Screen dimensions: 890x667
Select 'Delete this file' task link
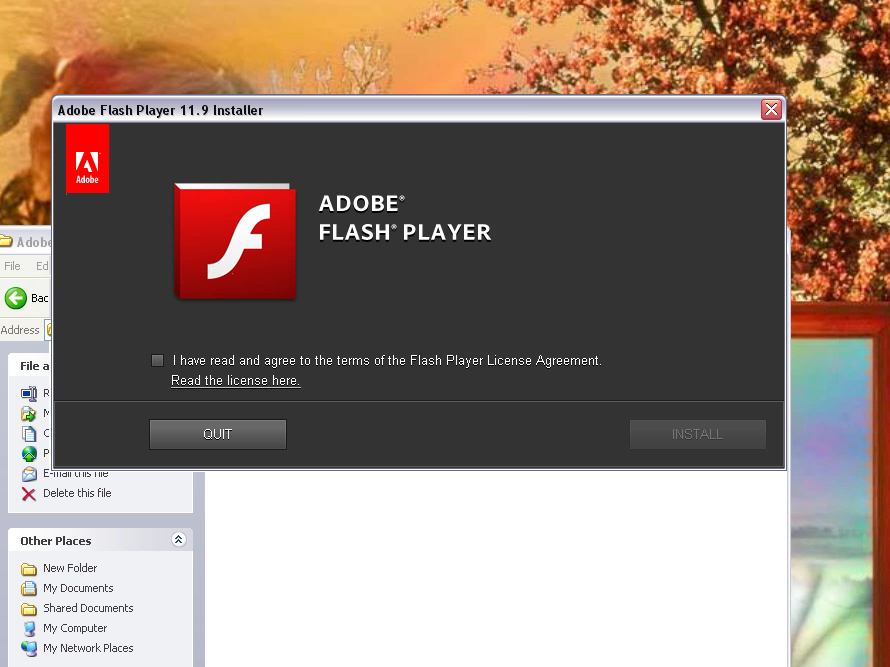pyautogui.click(x=77, y=493)
